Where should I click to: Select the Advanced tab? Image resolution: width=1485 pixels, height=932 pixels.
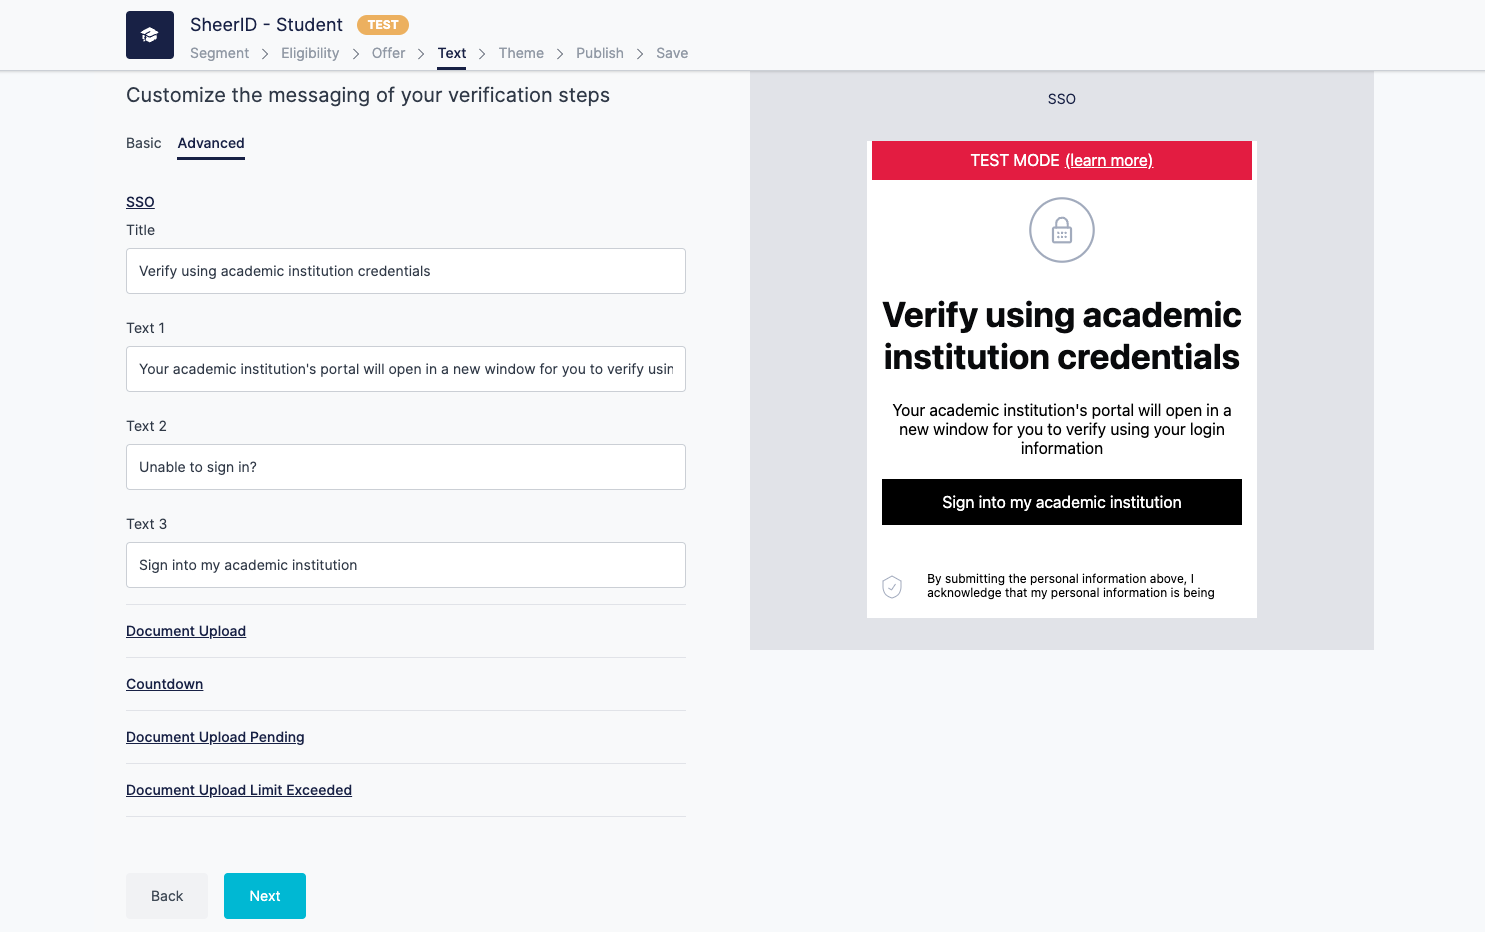[x=210, y=143]
